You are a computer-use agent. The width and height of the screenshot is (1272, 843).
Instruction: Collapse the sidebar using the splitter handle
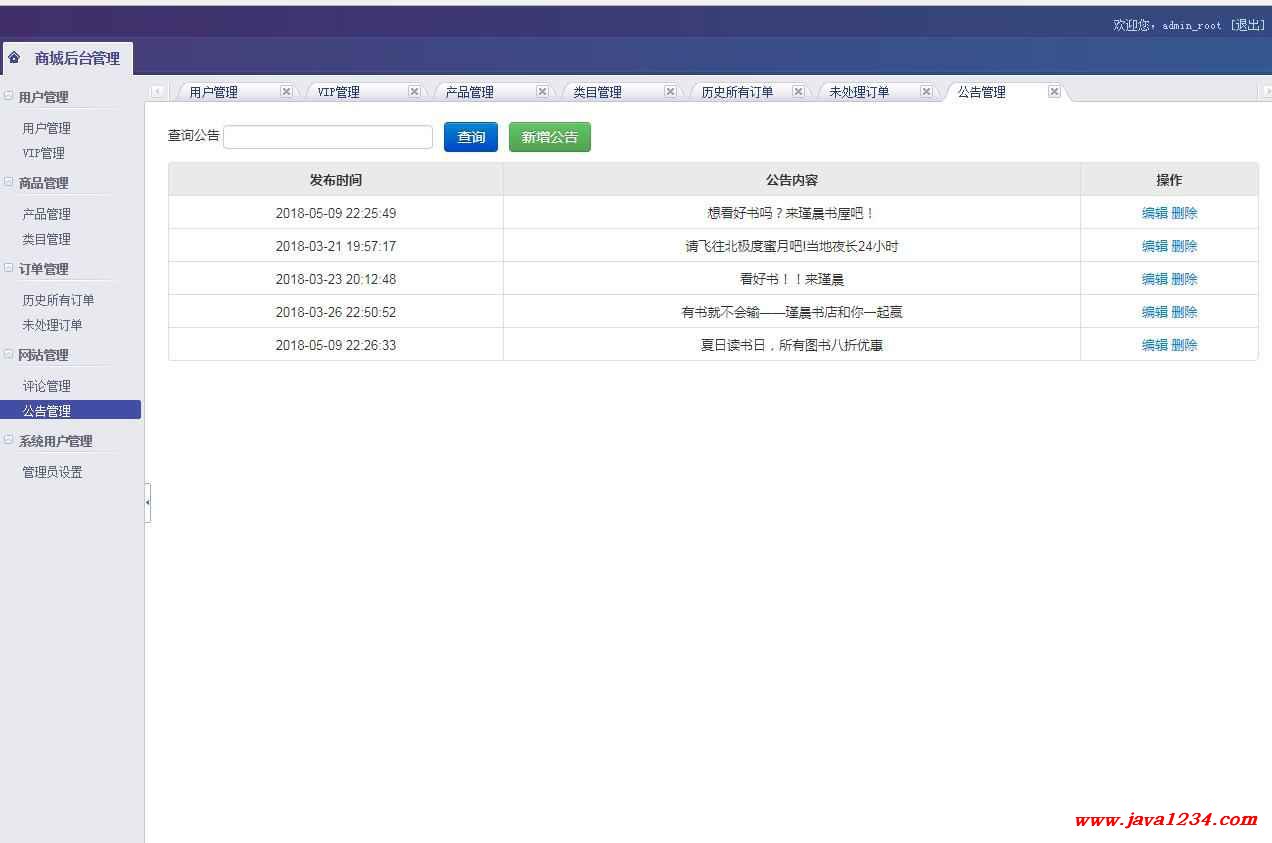pos(148,503)
